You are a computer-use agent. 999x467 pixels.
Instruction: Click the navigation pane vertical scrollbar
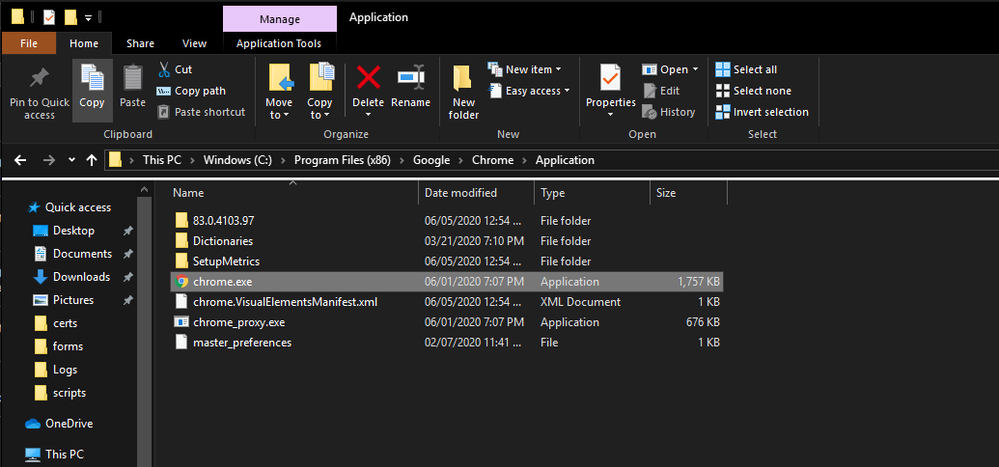[146, 331]
